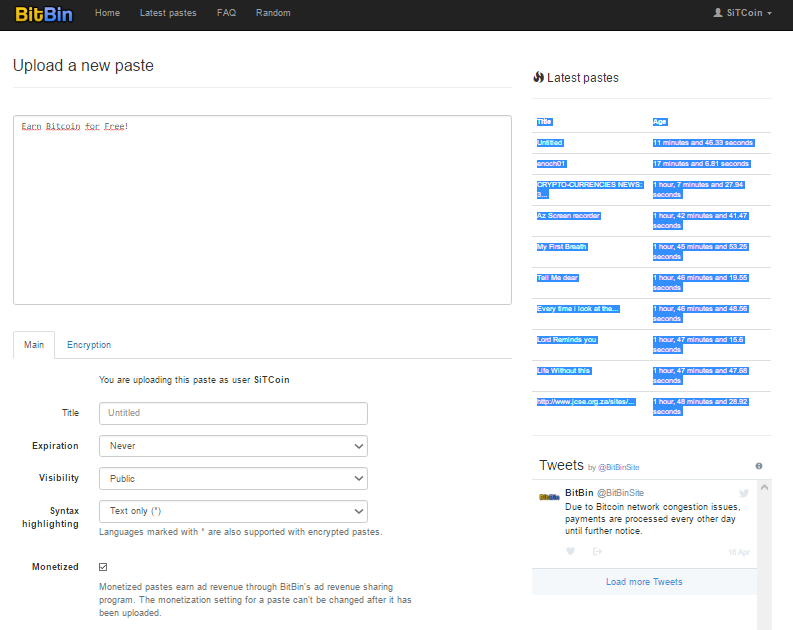793x630 pixels.
Task: Switch to the Encryption tab
Action: point(89,345)
